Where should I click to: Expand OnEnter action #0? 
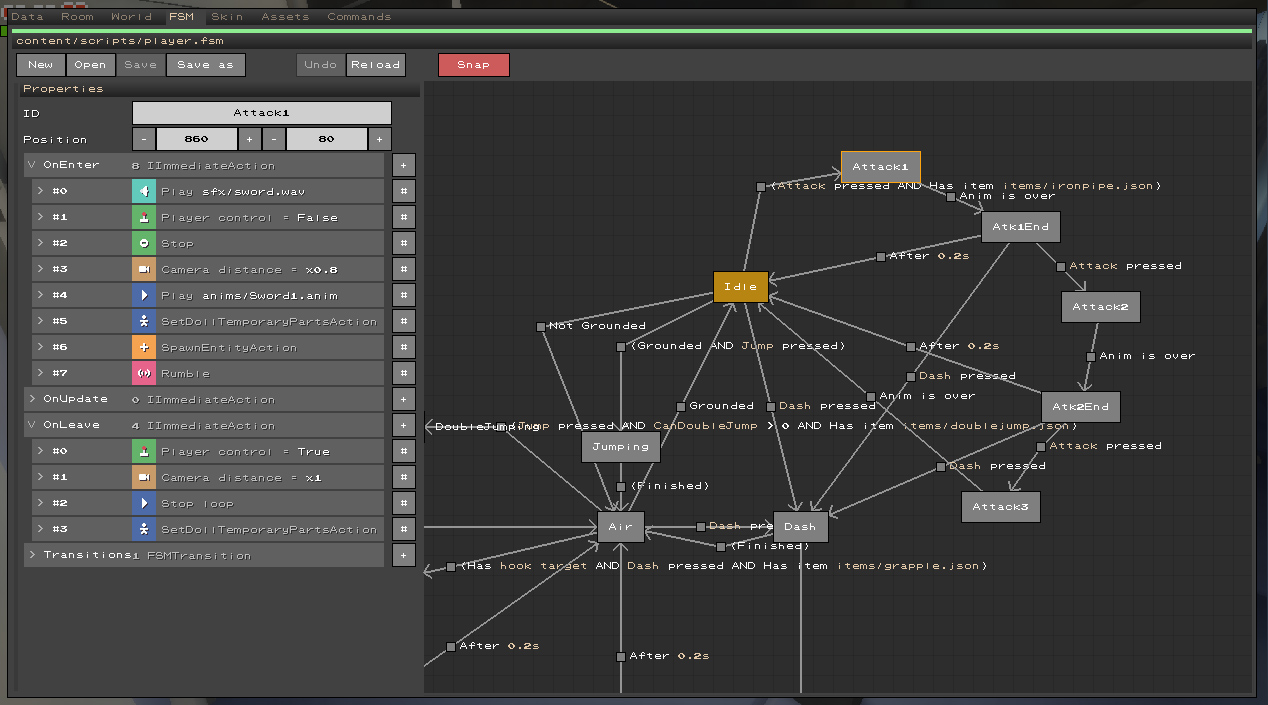point(40,191)
